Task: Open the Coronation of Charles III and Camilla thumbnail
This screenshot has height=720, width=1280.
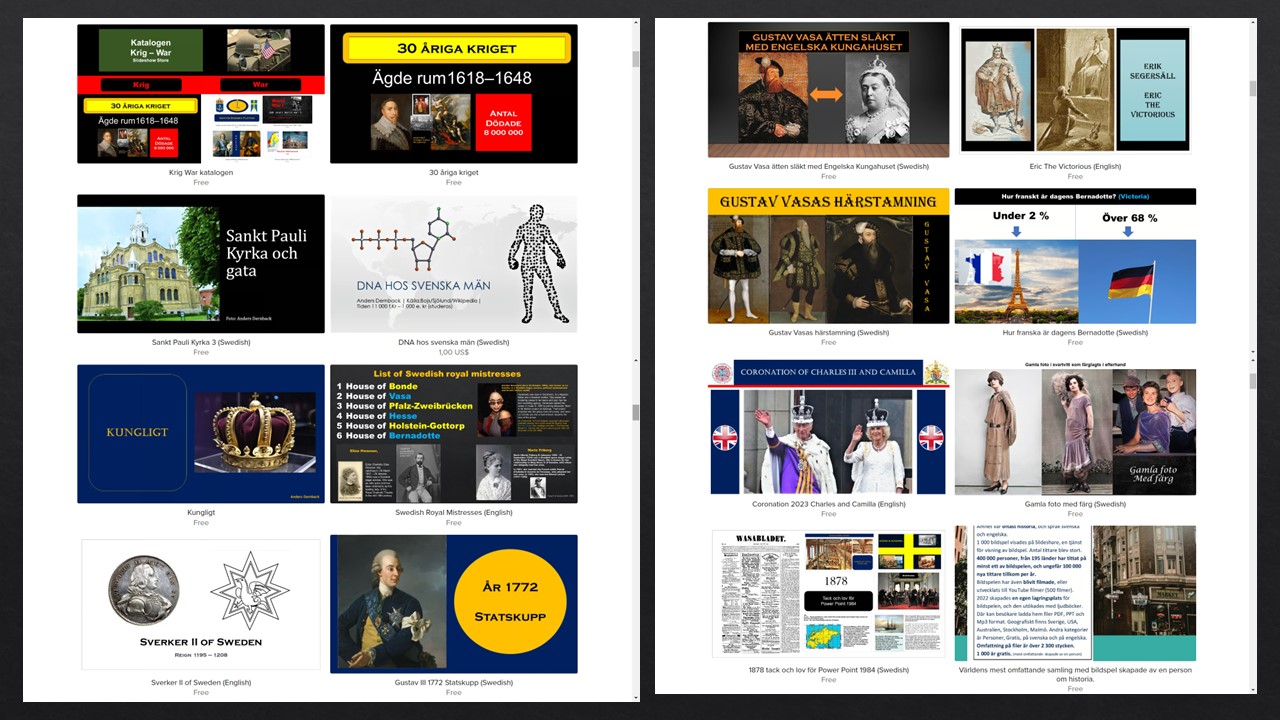Action: 828,428
